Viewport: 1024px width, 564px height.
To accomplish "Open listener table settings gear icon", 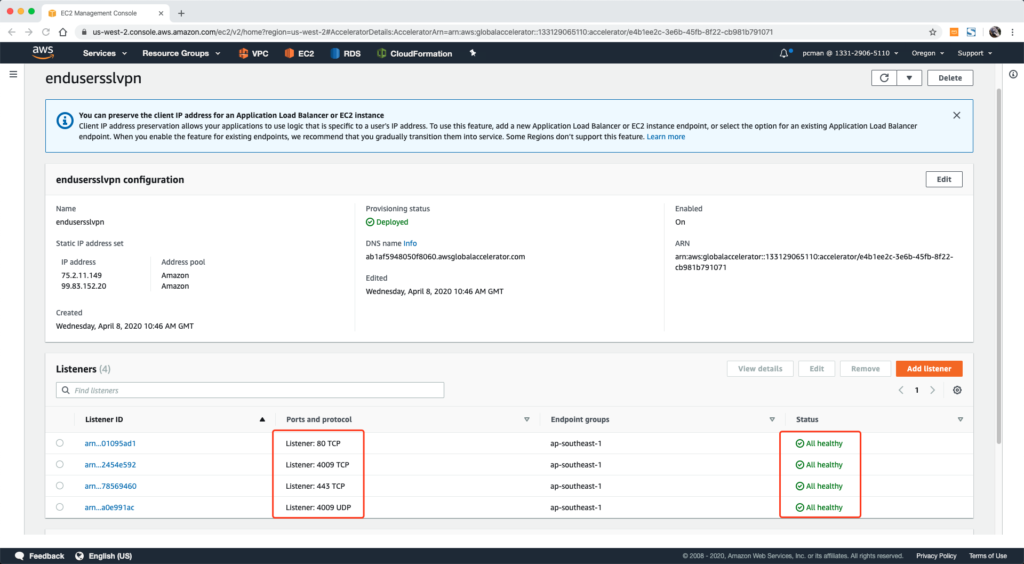I will tap(957, 390).
